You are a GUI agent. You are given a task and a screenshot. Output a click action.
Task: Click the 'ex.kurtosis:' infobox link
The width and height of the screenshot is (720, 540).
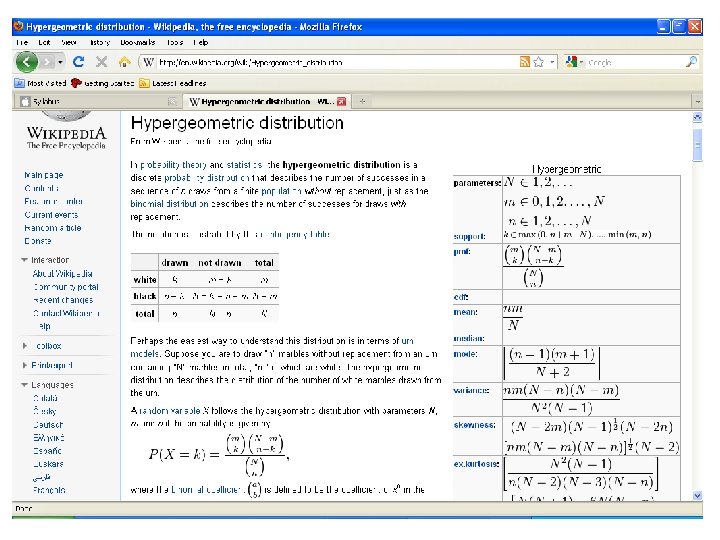(x=476, y=464)
